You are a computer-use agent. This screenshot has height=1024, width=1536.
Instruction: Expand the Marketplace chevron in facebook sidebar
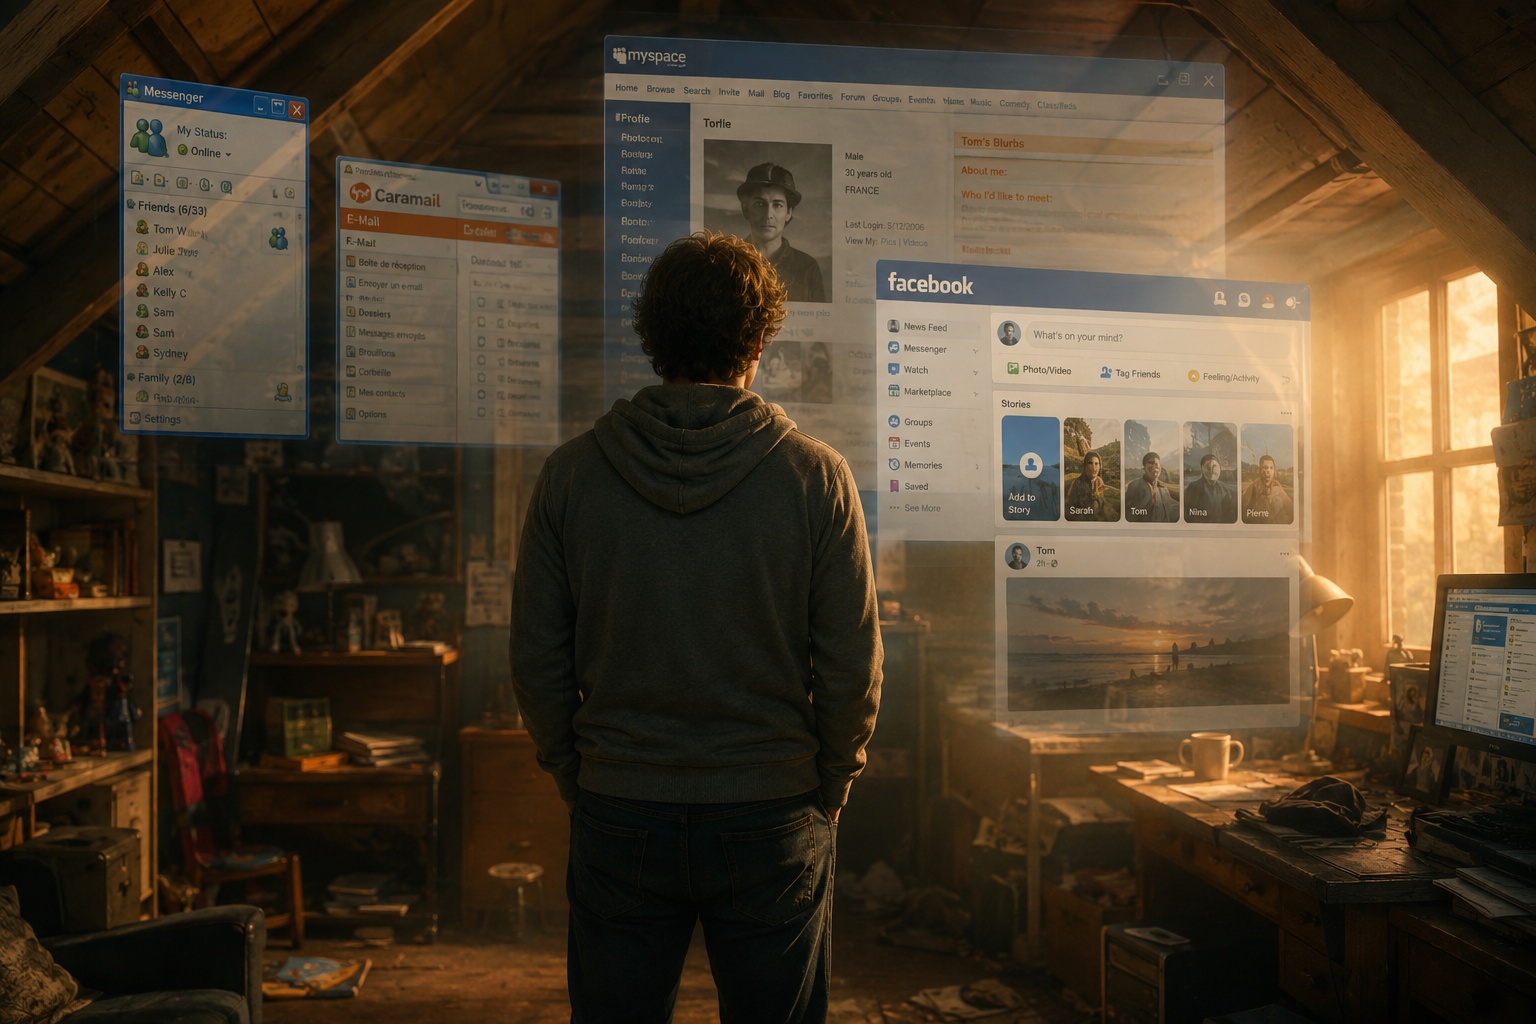[x=975, y=394]
